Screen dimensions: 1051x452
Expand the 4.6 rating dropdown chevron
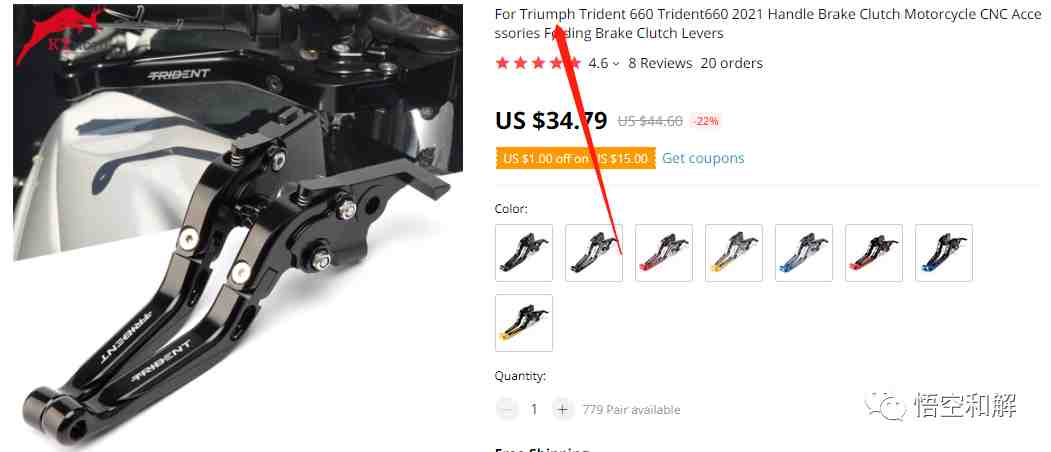(615, 64)
